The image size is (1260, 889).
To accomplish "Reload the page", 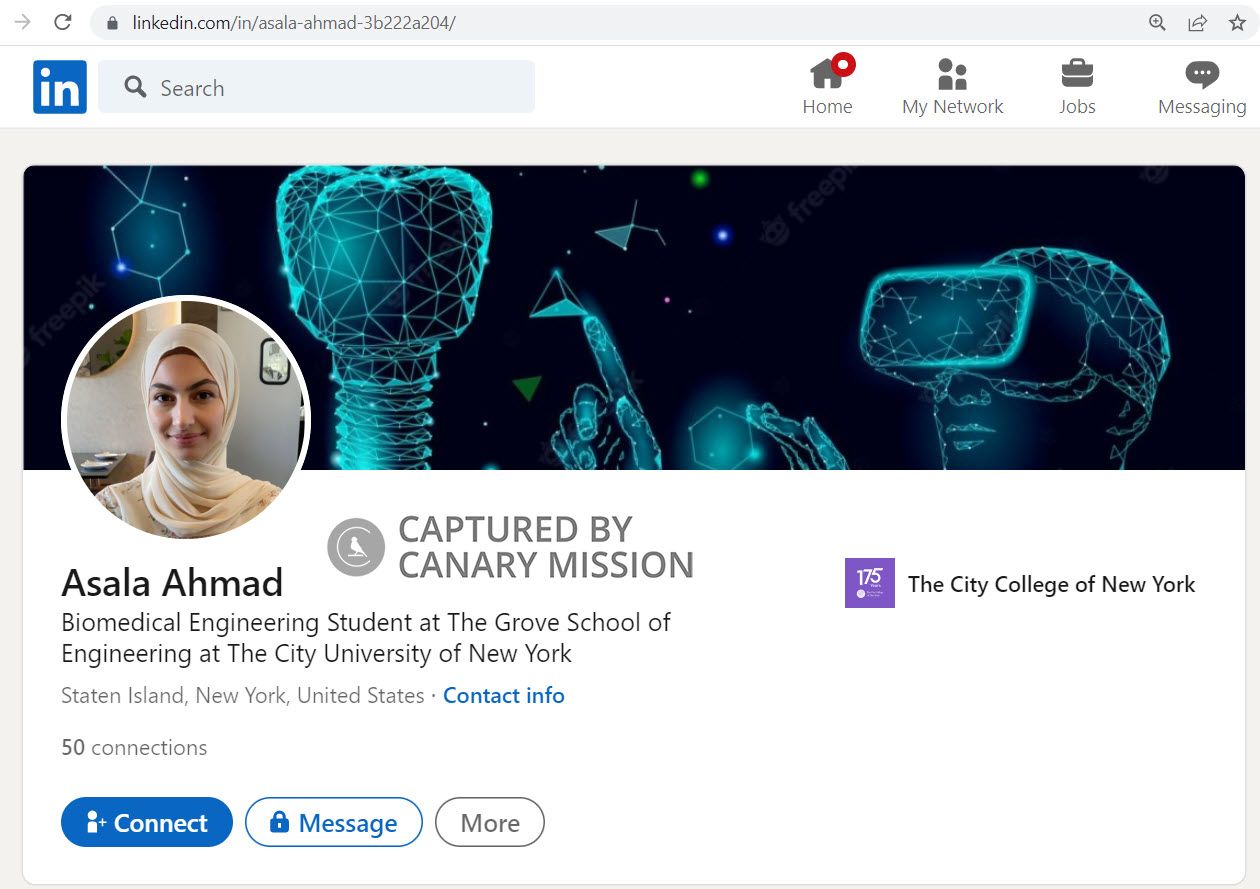I will (x=62, y=21).
